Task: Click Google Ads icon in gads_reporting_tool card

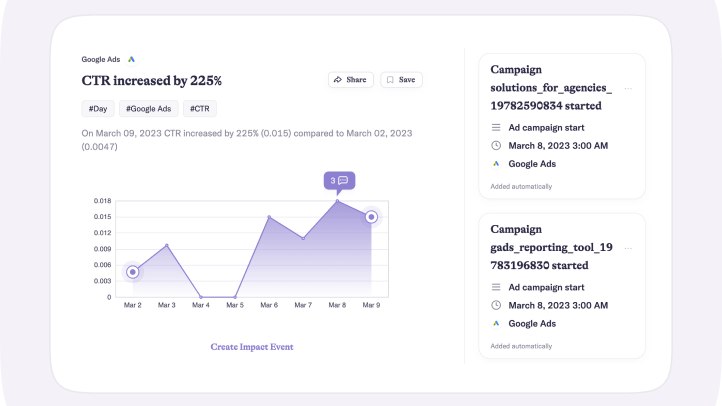Action: 496,324
